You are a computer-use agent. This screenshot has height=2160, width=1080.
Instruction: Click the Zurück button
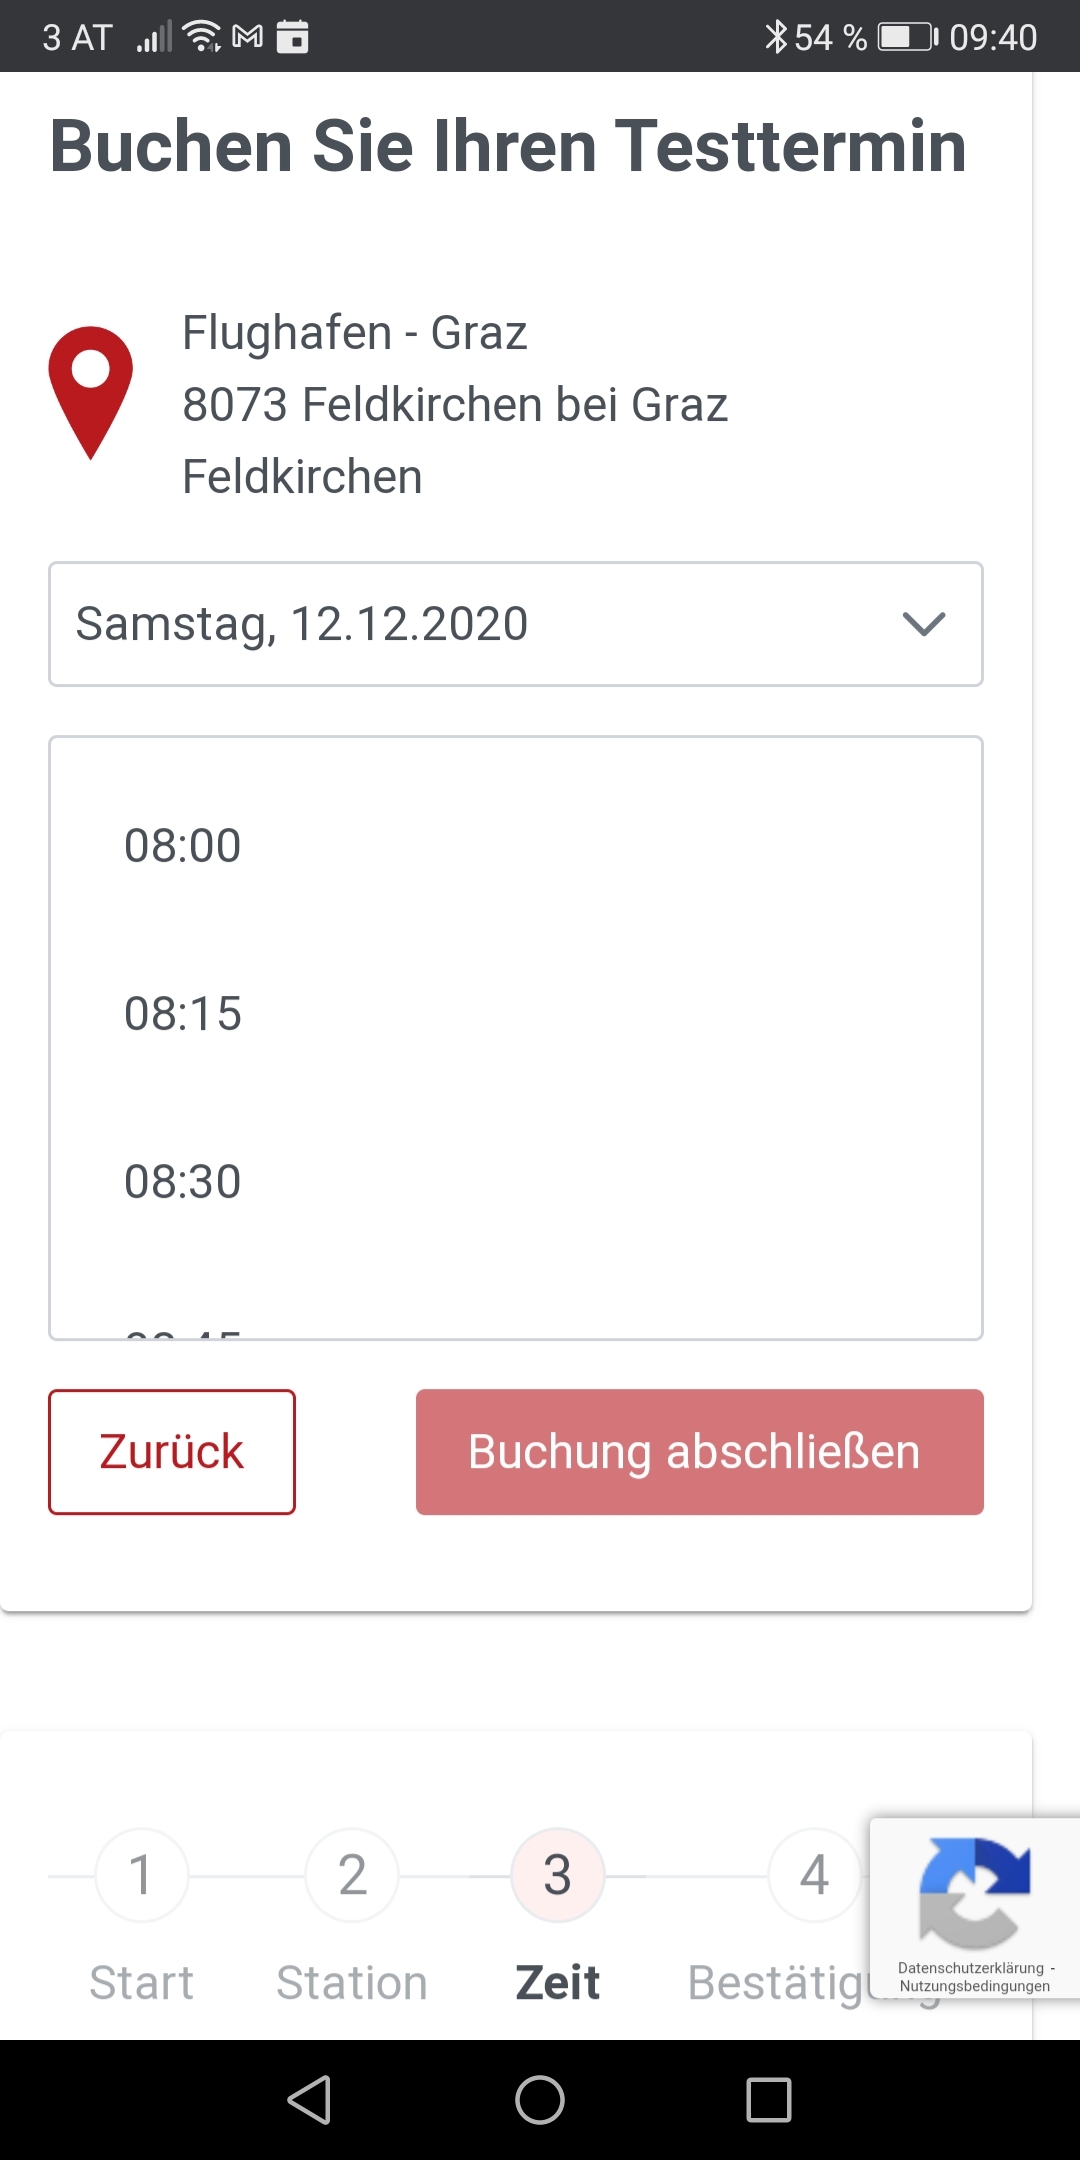(172, 1452)
